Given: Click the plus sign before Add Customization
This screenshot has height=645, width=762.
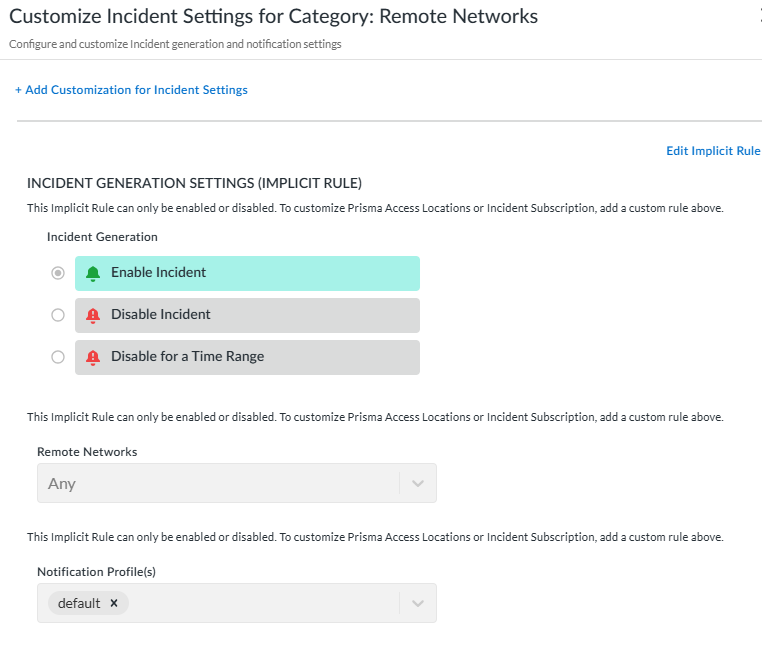Looking at the screenshot, I should 18,90.
